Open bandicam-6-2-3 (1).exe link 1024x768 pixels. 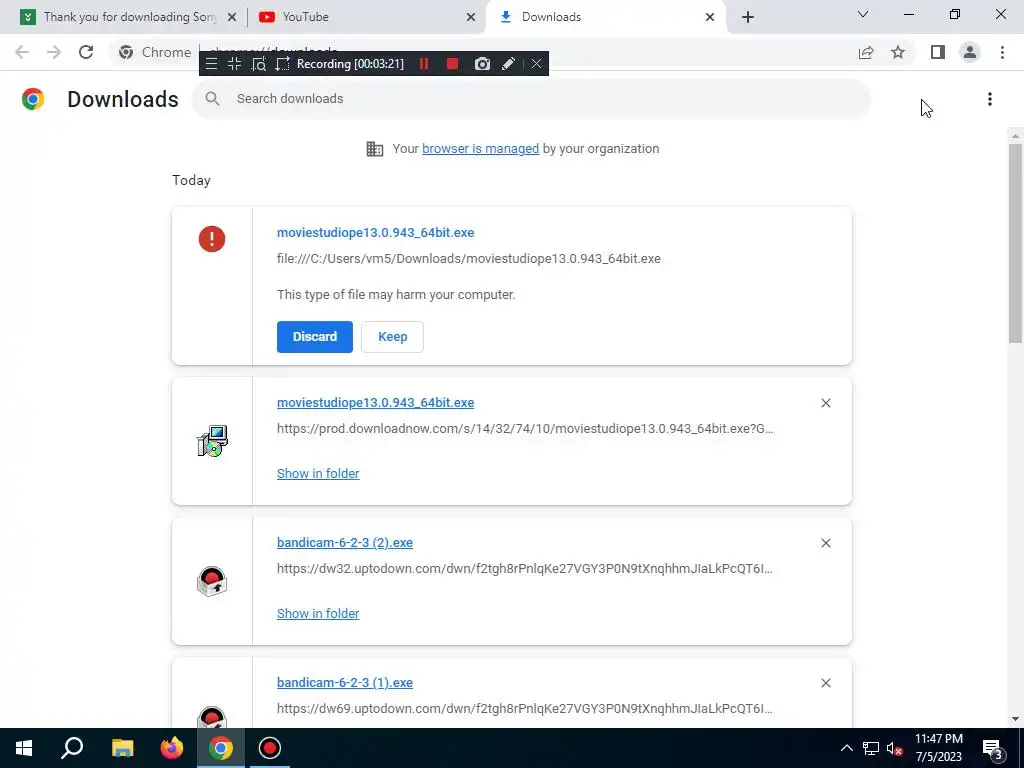(345, 683)
